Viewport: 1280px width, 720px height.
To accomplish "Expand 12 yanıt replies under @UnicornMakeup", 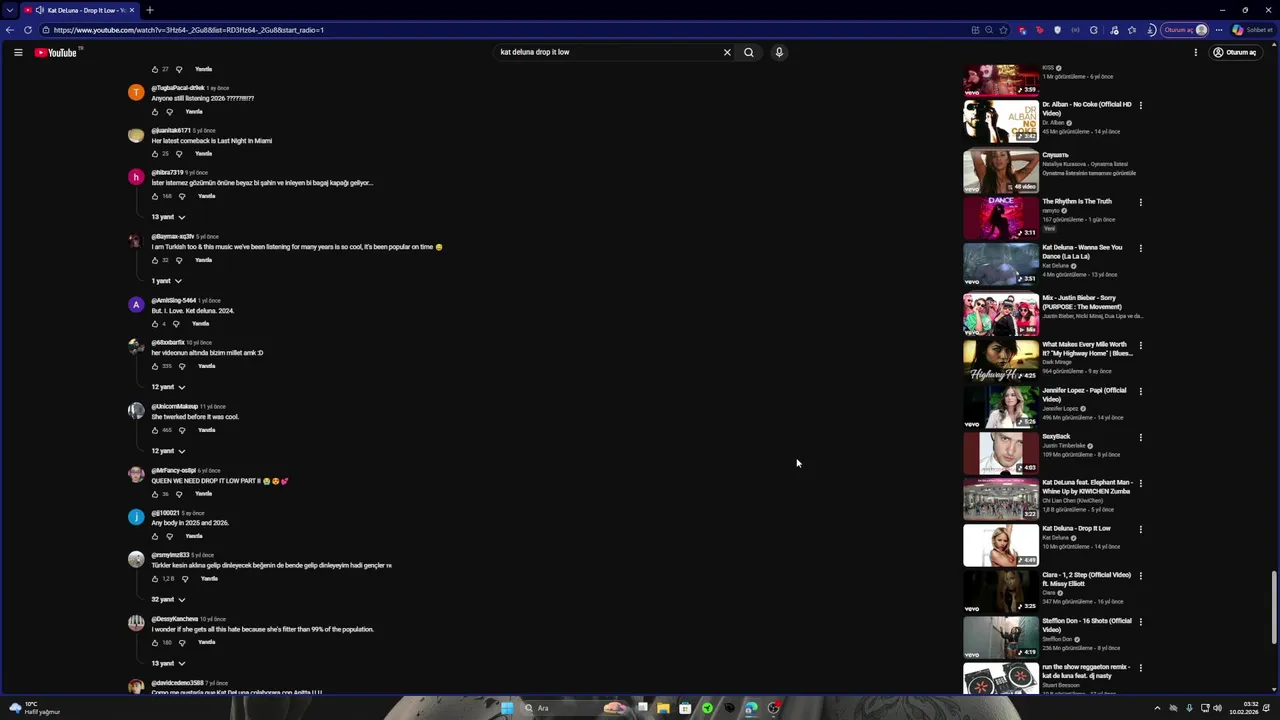I will coord(167,451).
